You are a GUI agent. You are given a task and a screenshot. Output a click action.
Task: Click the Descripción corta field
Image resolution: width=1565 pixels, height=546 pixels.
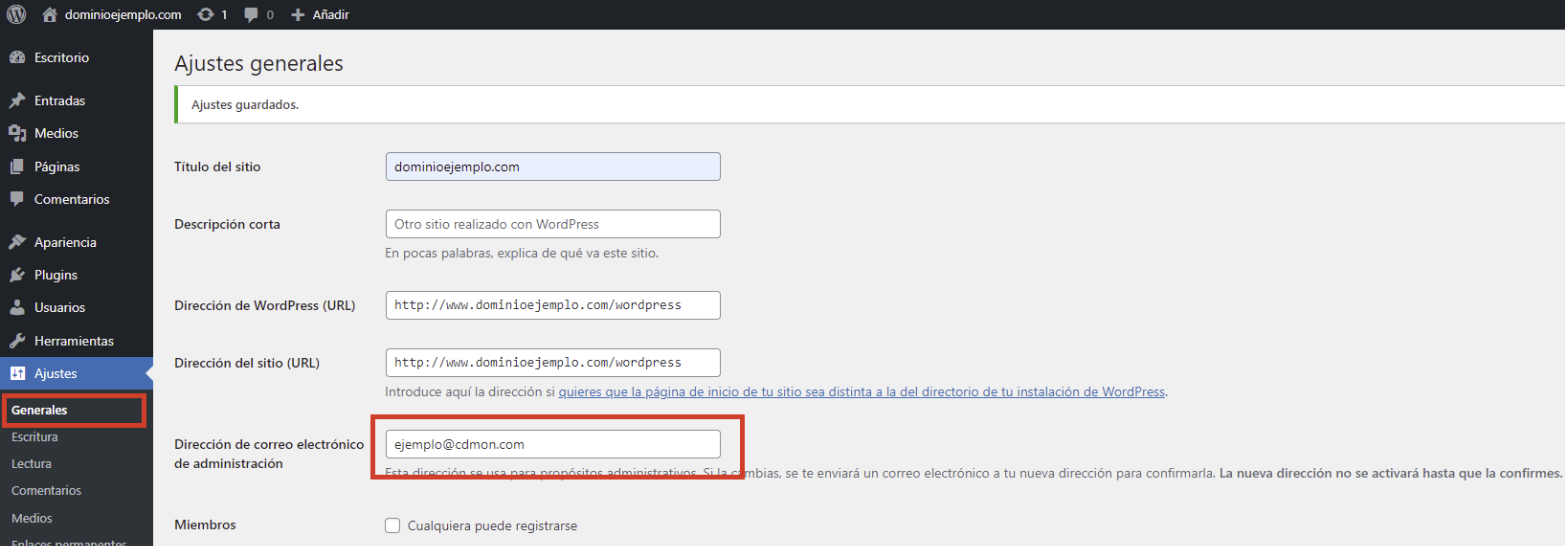[x=553, y=224]
